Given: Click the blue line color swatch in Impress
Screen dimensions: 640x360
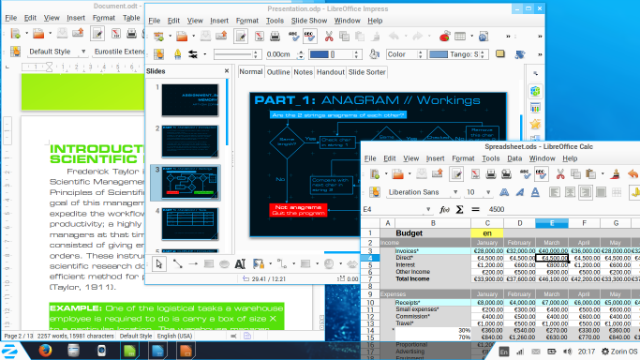Looking at the screenshot, I should pyautogui.click(x=319, y=54).
